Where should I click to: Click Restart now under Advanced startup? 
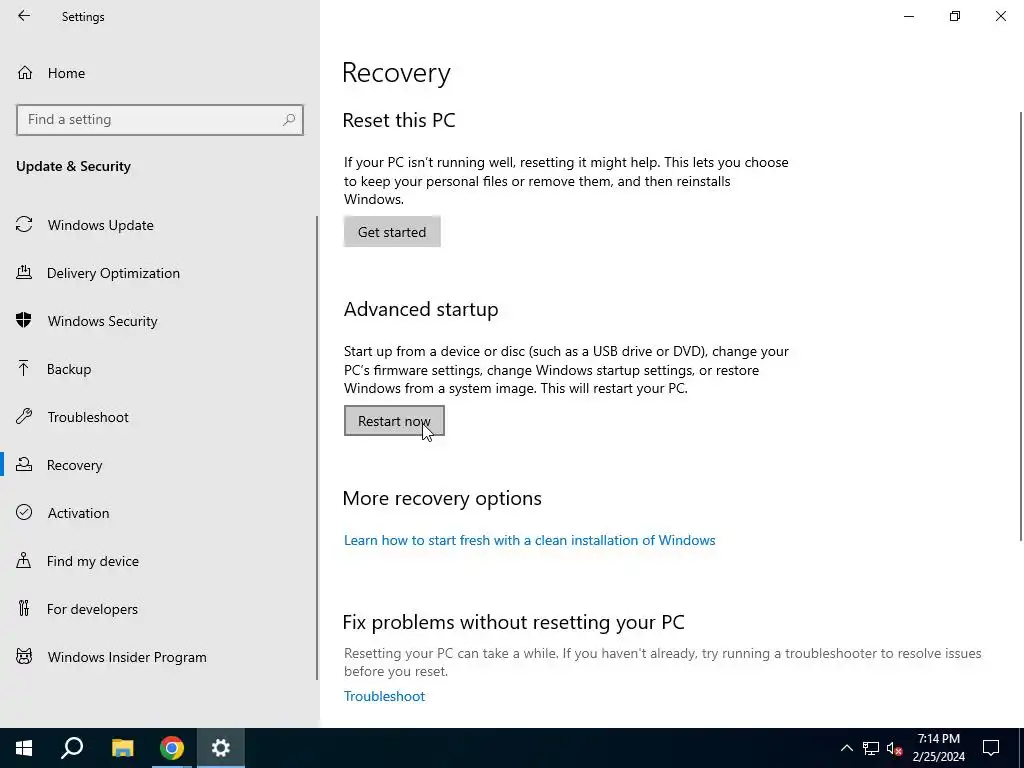[394, 421]
